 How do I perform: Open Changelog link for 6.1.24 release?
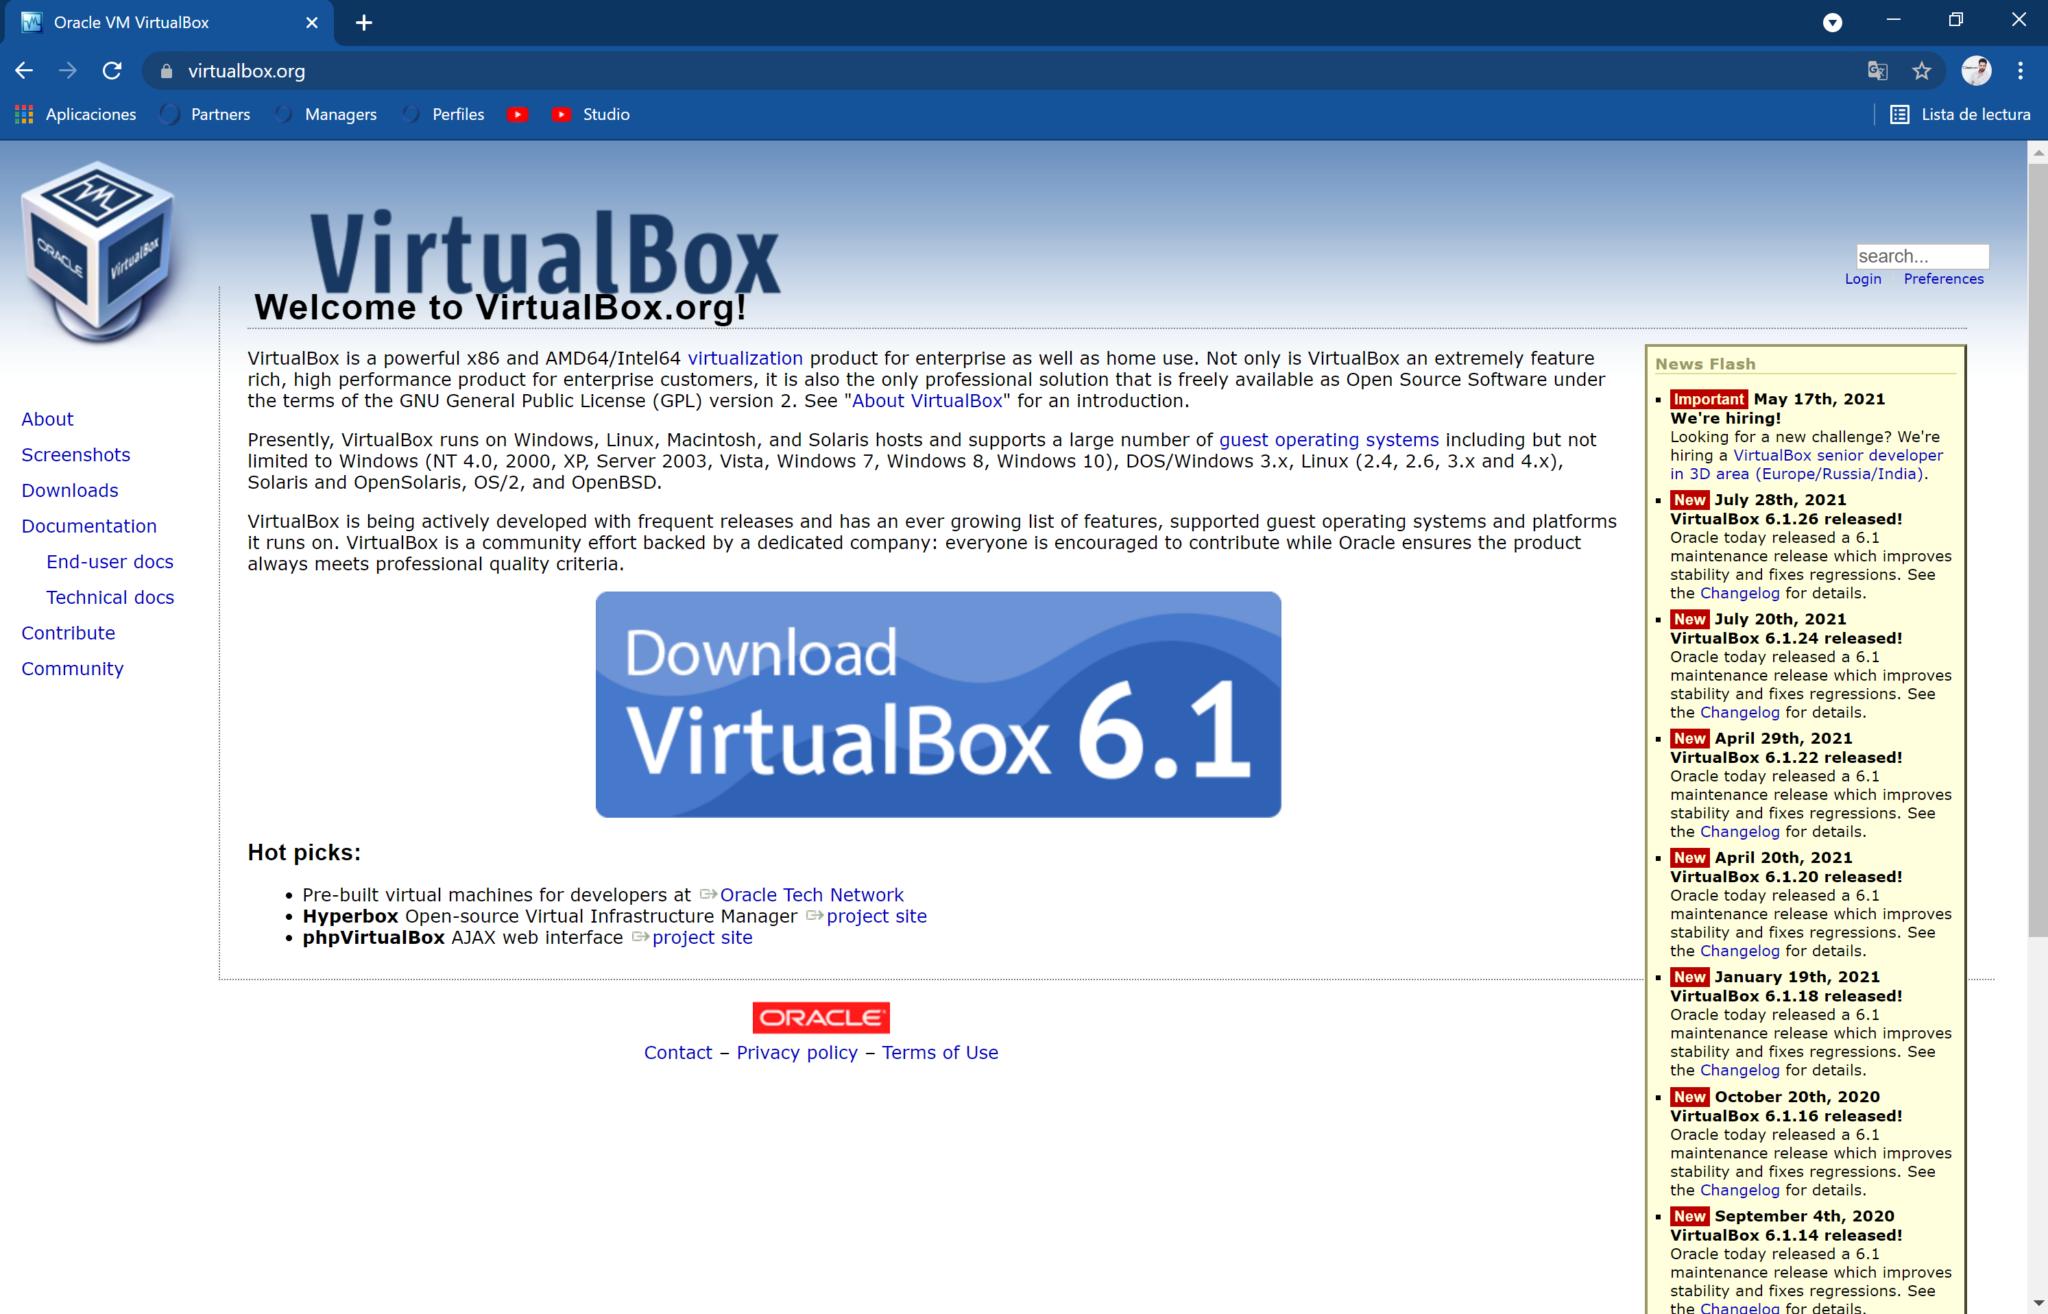pos(1740,712)
